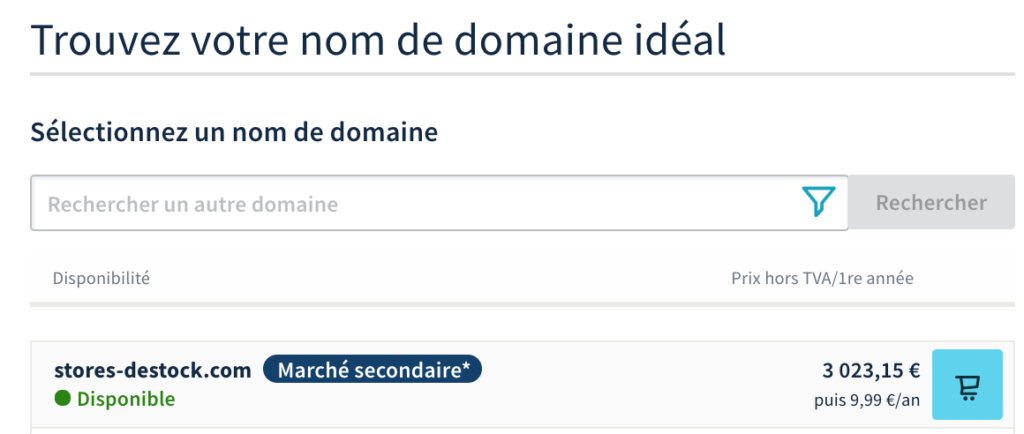The width and height of the screenshot is (1024, 434).
Task: Click the 'Trouvez votre nom de domaine idéal' title
Action: (x=379, y=42)
